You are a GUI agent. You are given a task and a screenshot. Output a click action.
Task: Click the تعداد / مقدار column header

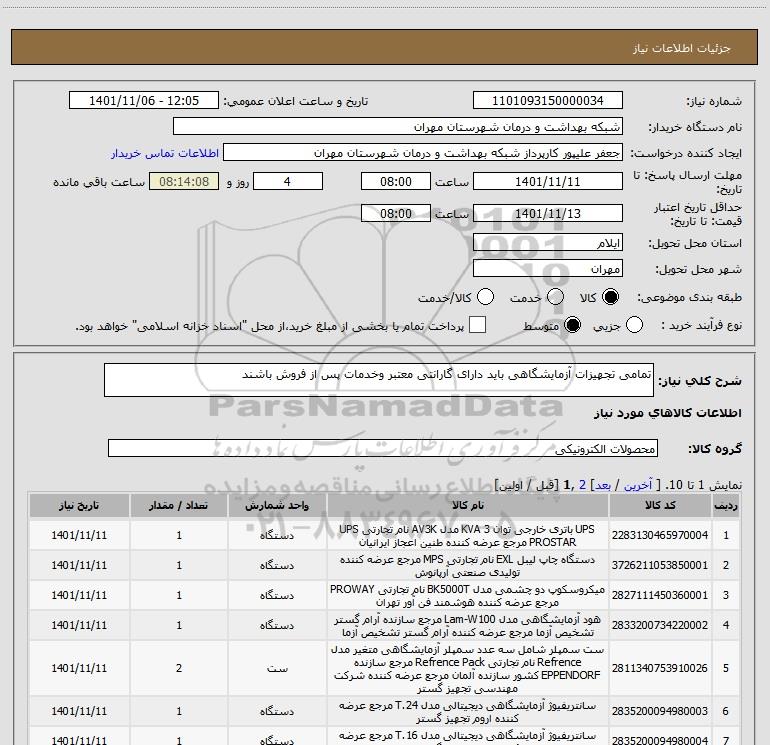pyautogui.click(x=179, y=505)
